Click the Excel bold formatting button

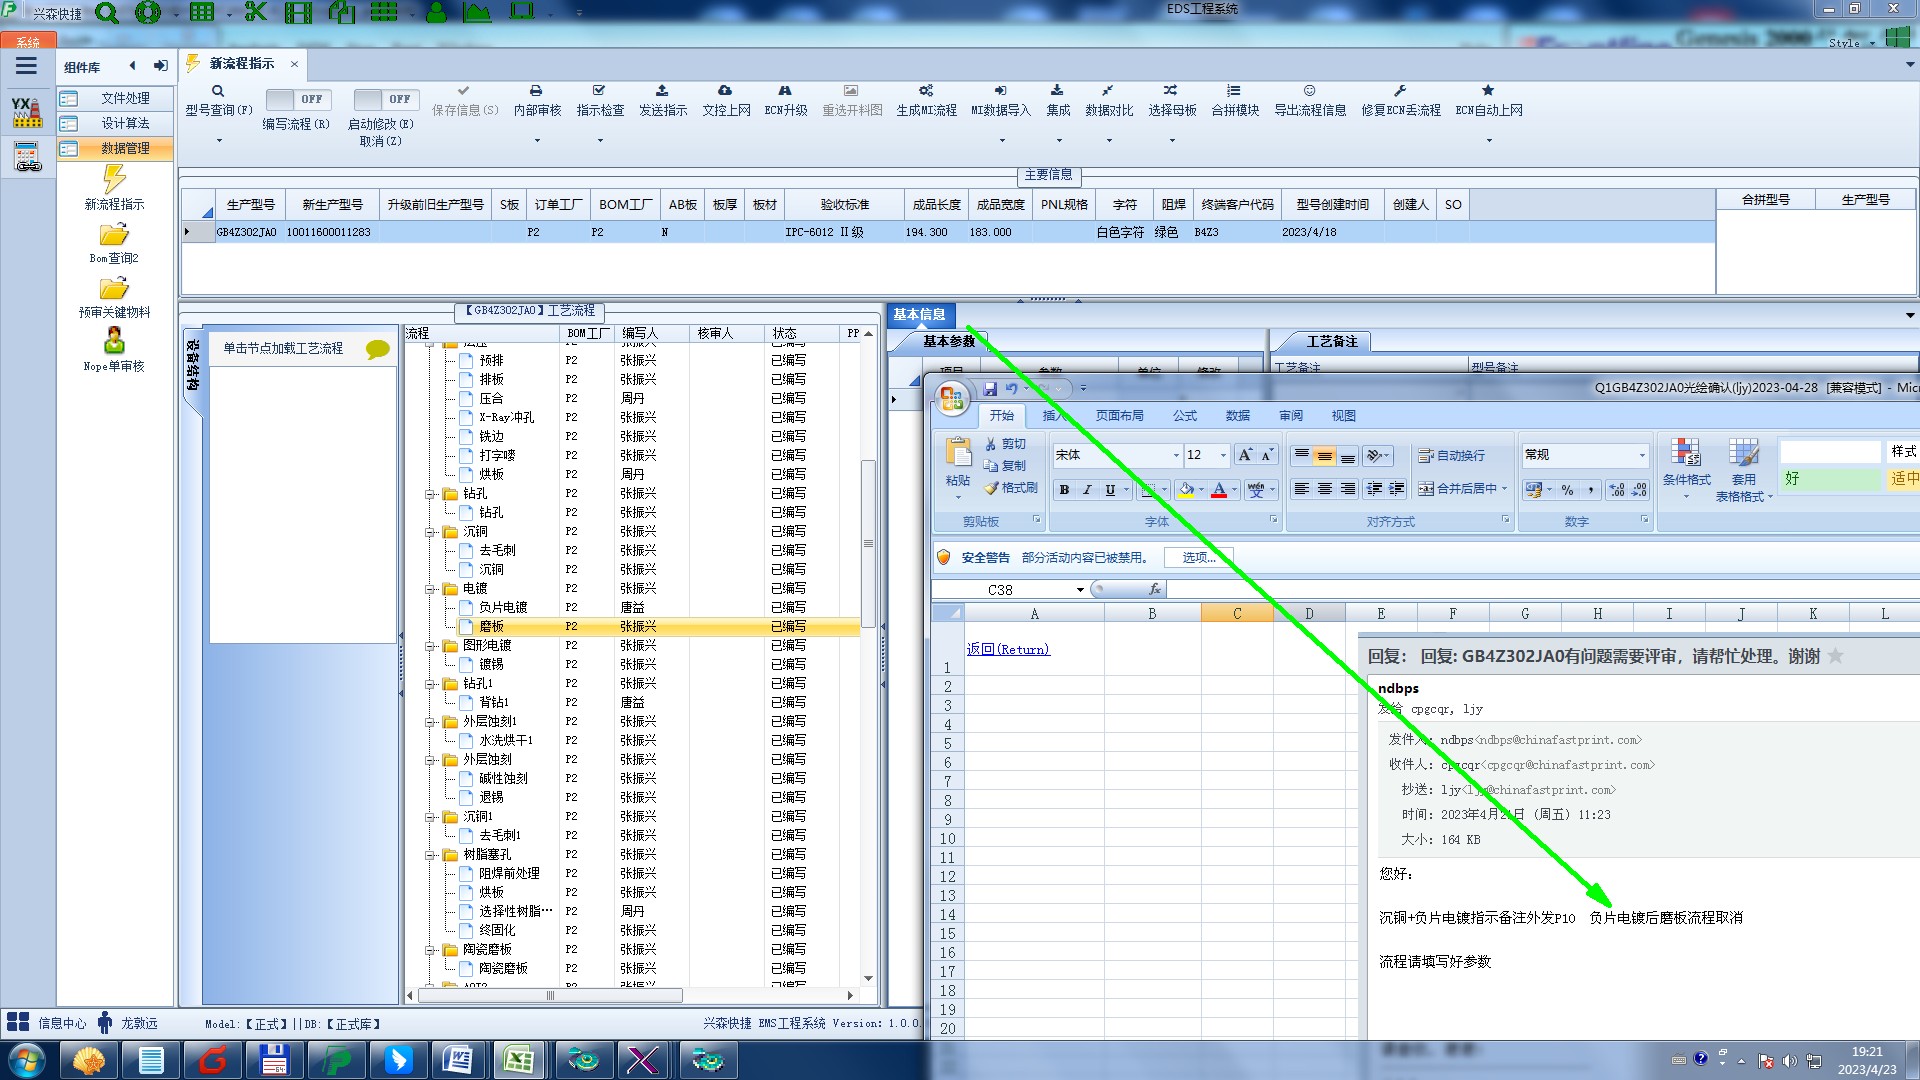[1064, 489]
